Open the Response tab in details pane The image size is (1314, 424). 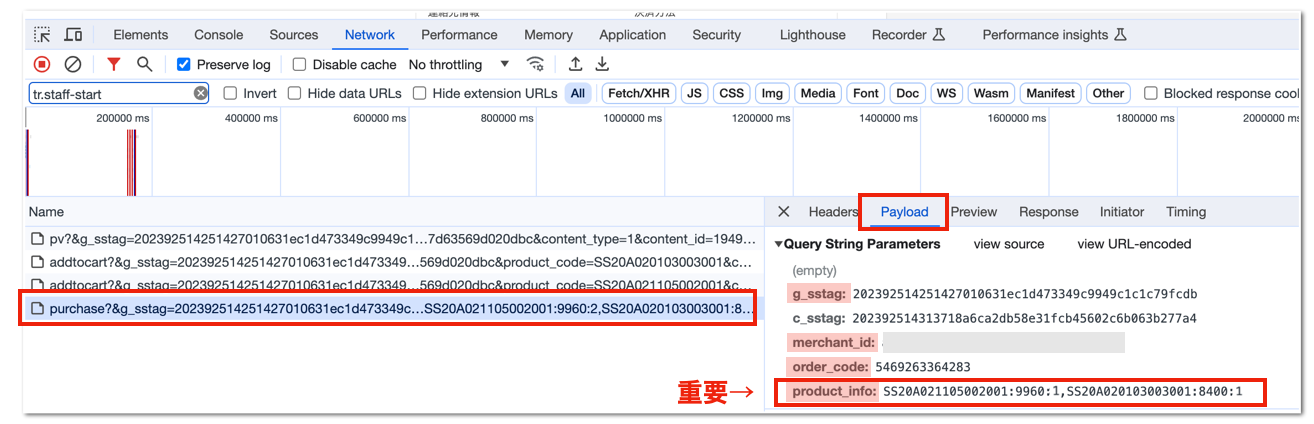(x=1048, y=212)
